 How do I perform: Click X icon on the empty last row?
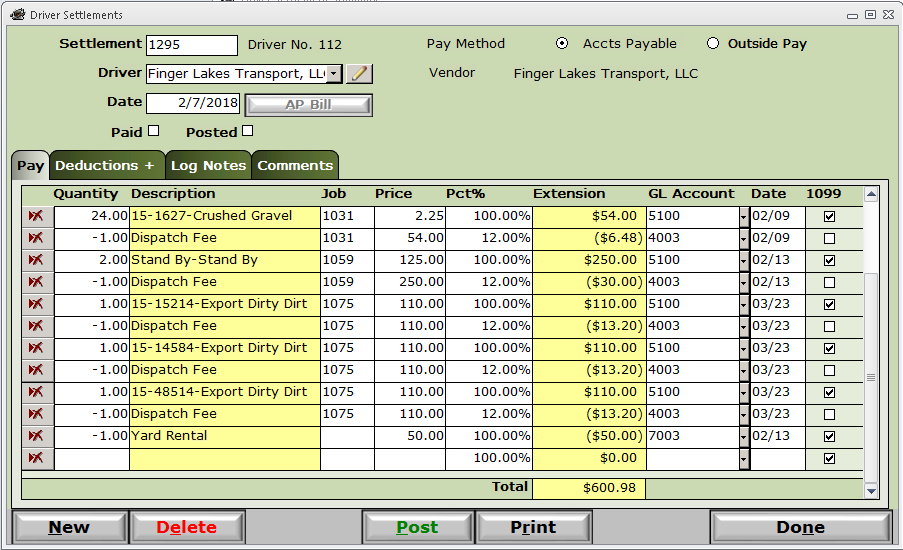pyautogui.click(x=36, y=458)
